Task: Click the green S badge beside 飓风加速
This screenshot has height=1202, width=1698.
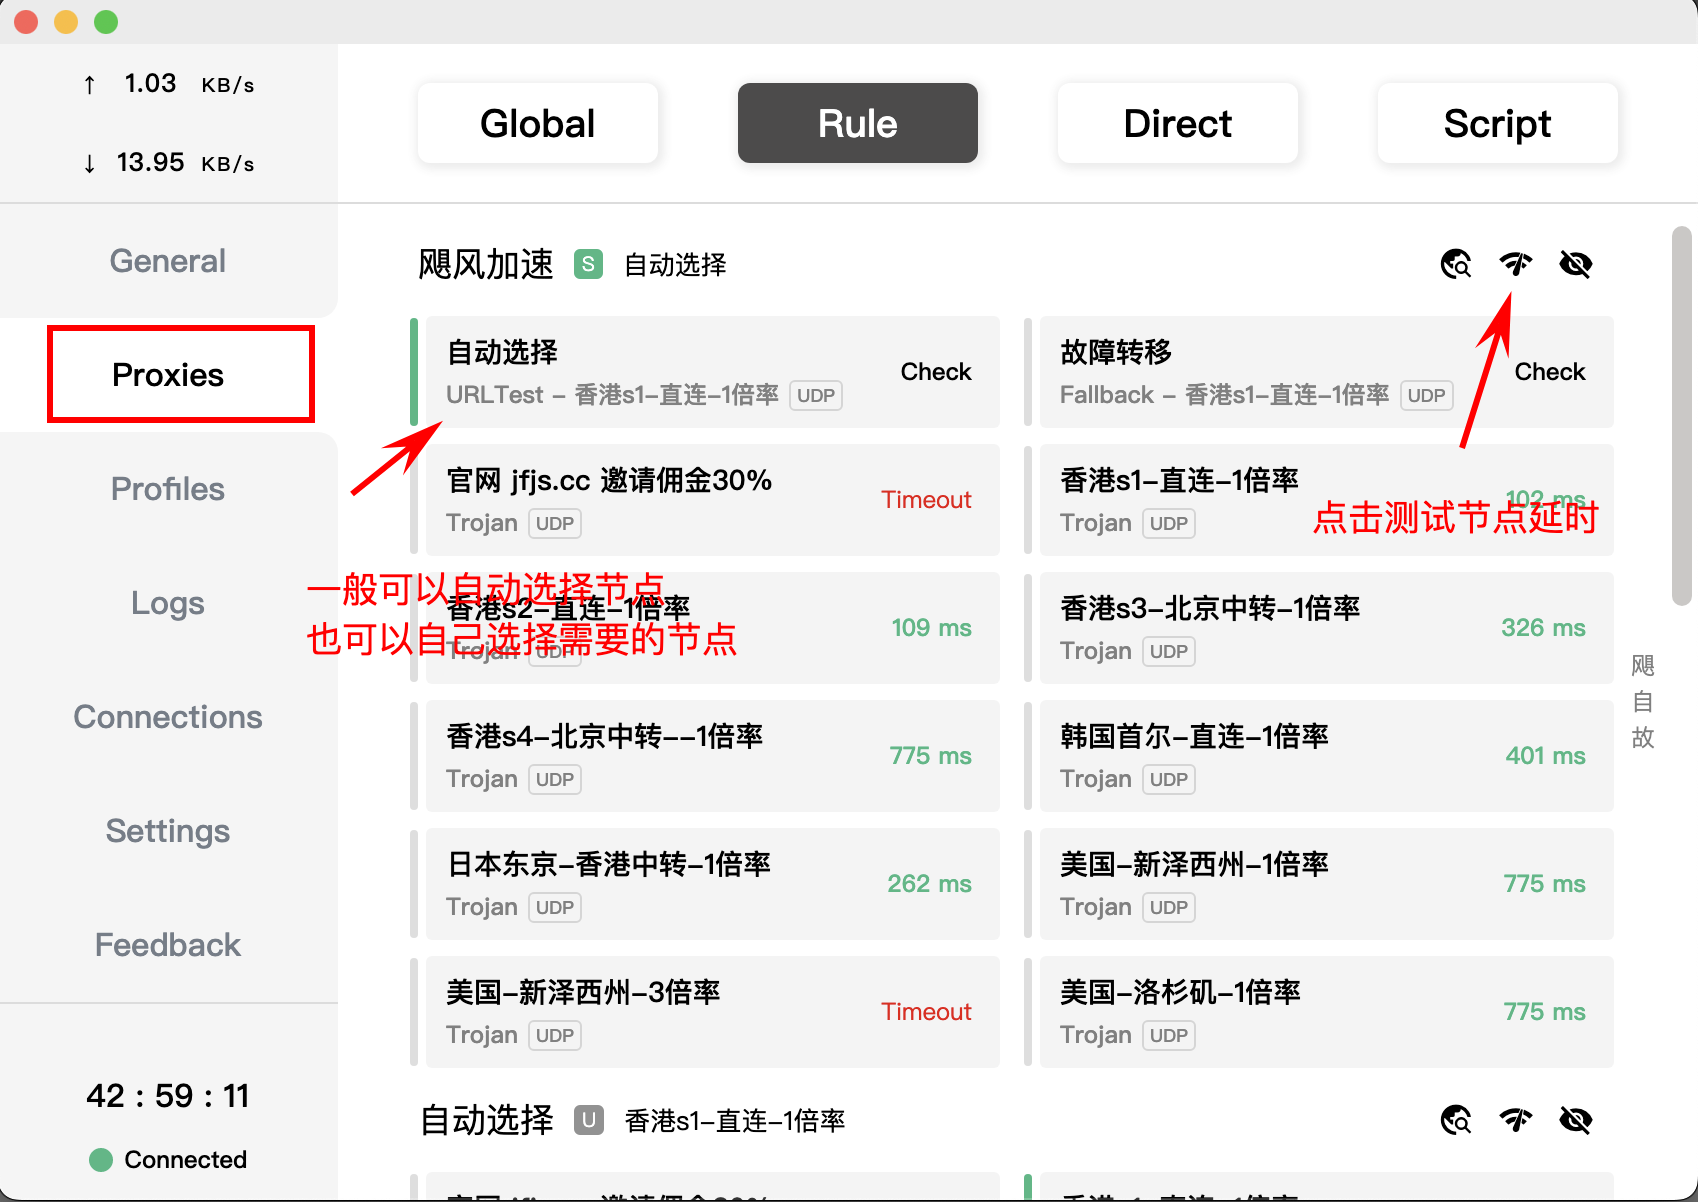Action: click(588, 264)
